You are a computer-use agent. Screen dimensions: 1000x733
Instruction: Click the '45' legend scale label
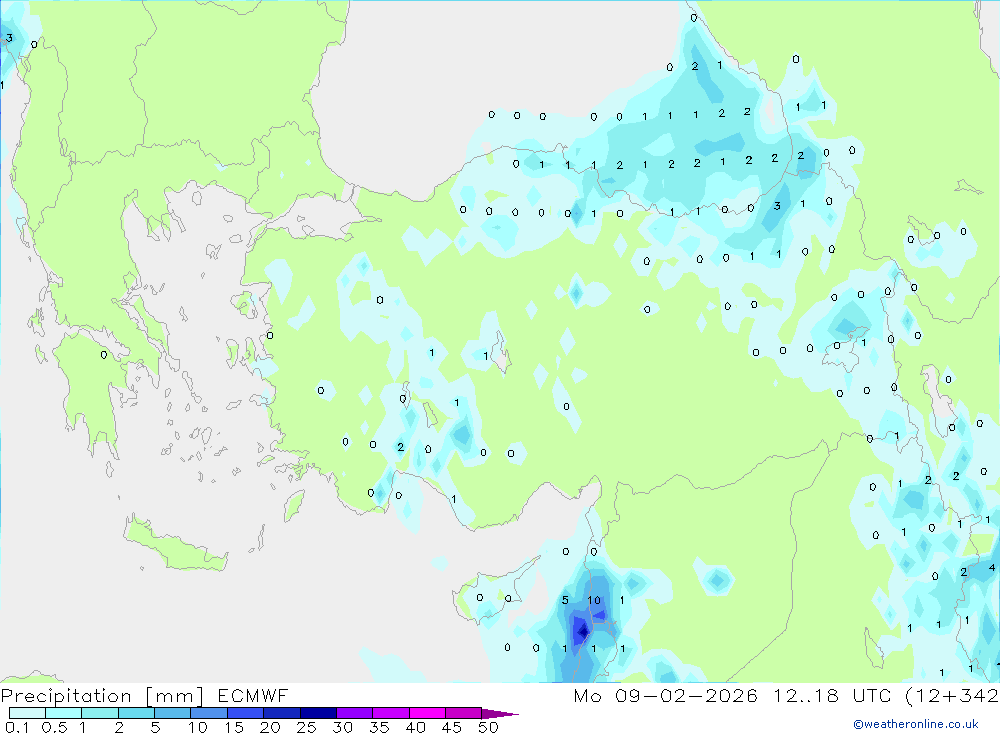point(452,727)
